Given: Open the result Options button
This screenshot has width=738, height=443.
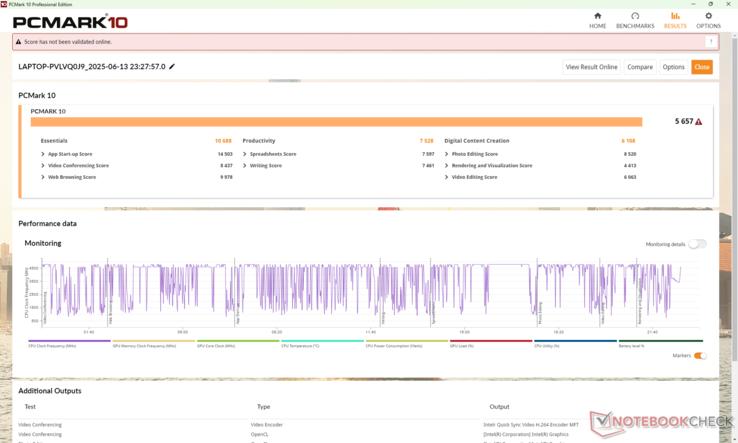Looking at the screenshot, I should [x=673, y=67].
